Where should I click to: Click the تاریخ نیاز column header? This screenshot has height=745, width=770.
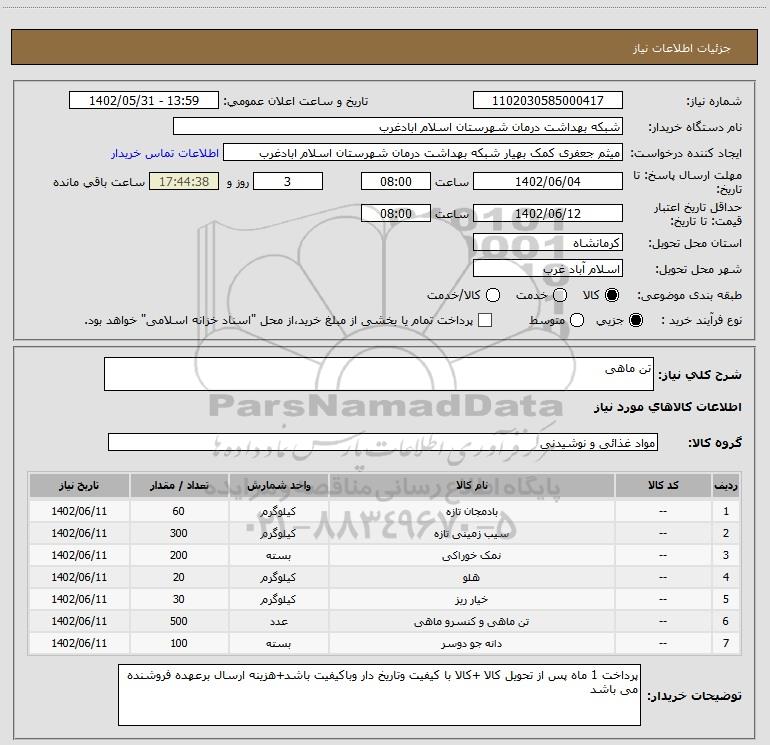tap(79, 485)
